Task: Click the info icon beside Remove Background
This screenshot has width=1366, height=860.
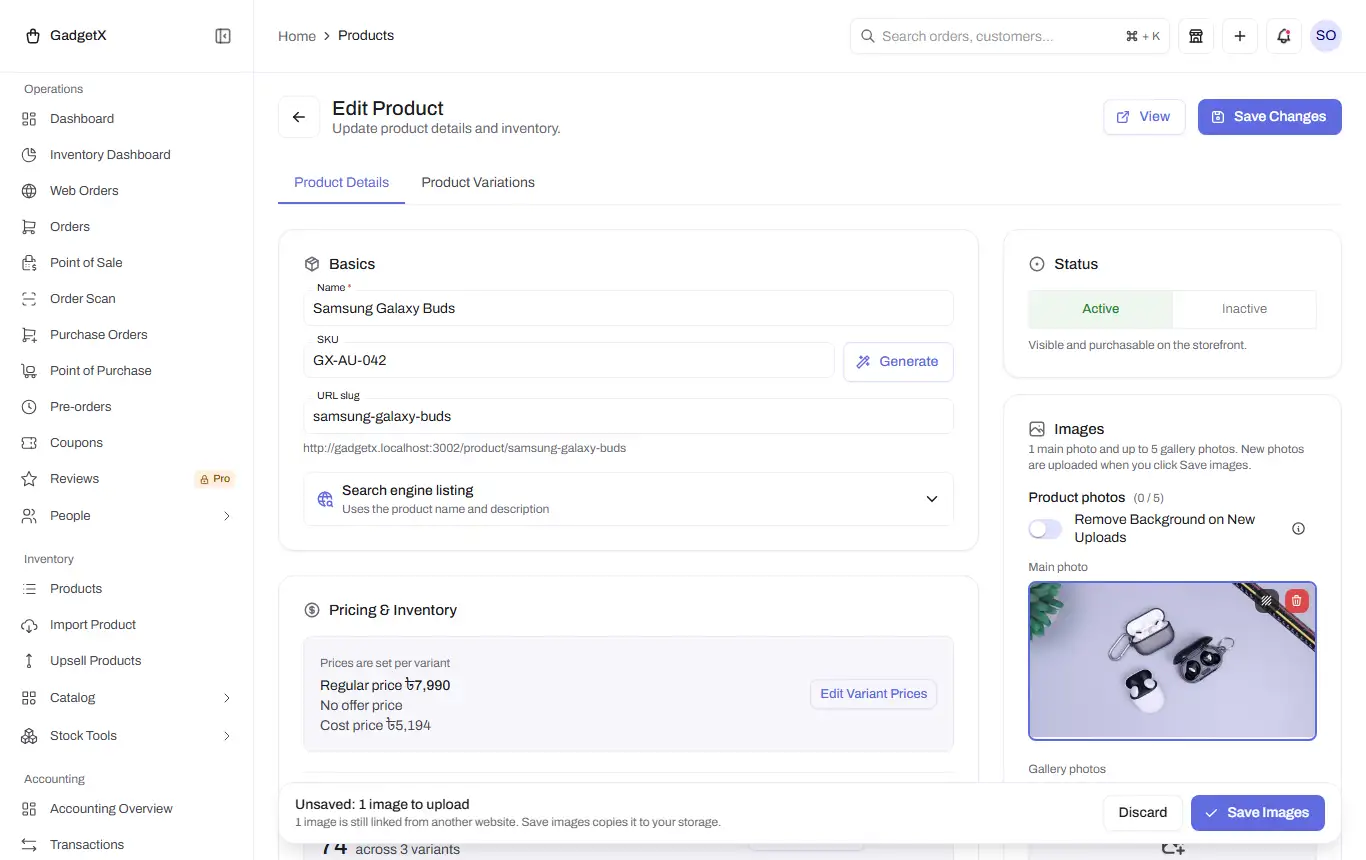Action: pos(1299,529)
